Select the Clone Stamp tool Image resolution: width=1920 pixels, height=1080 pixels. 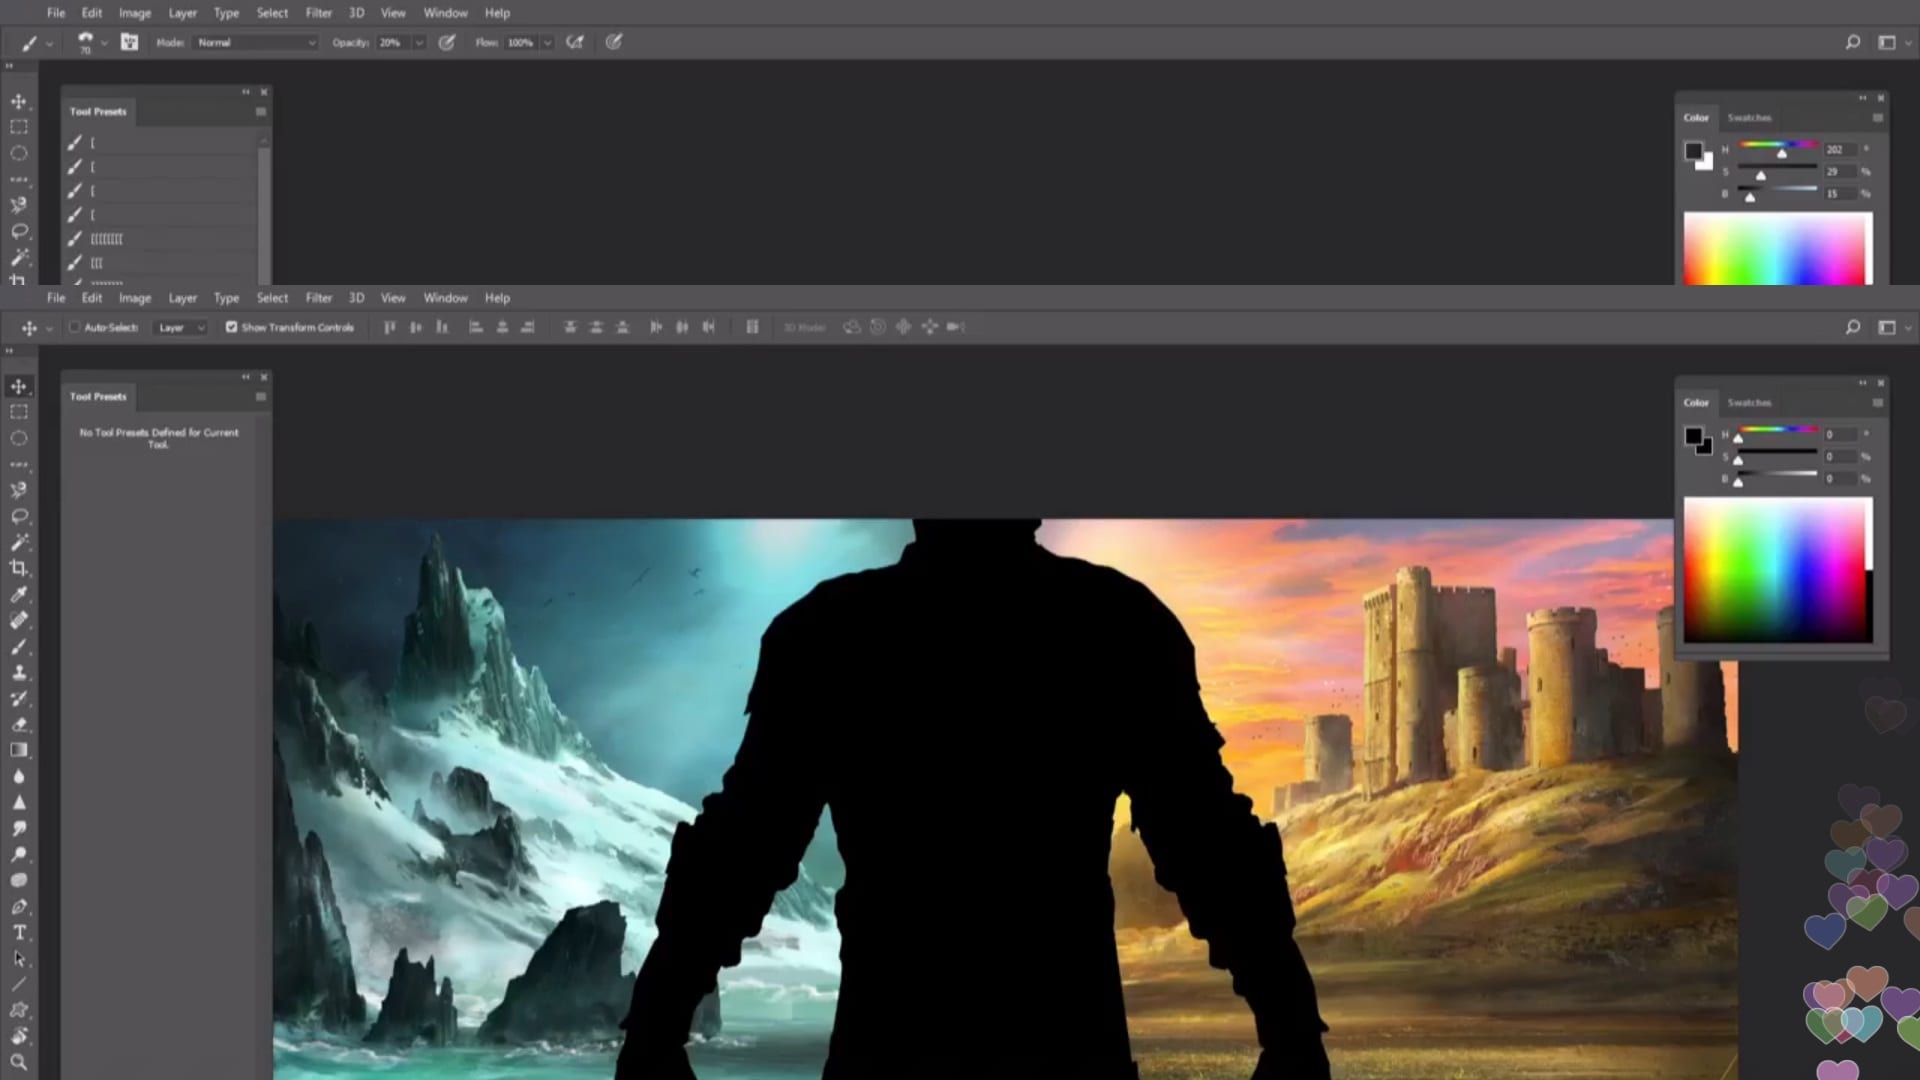coord(19,672)
